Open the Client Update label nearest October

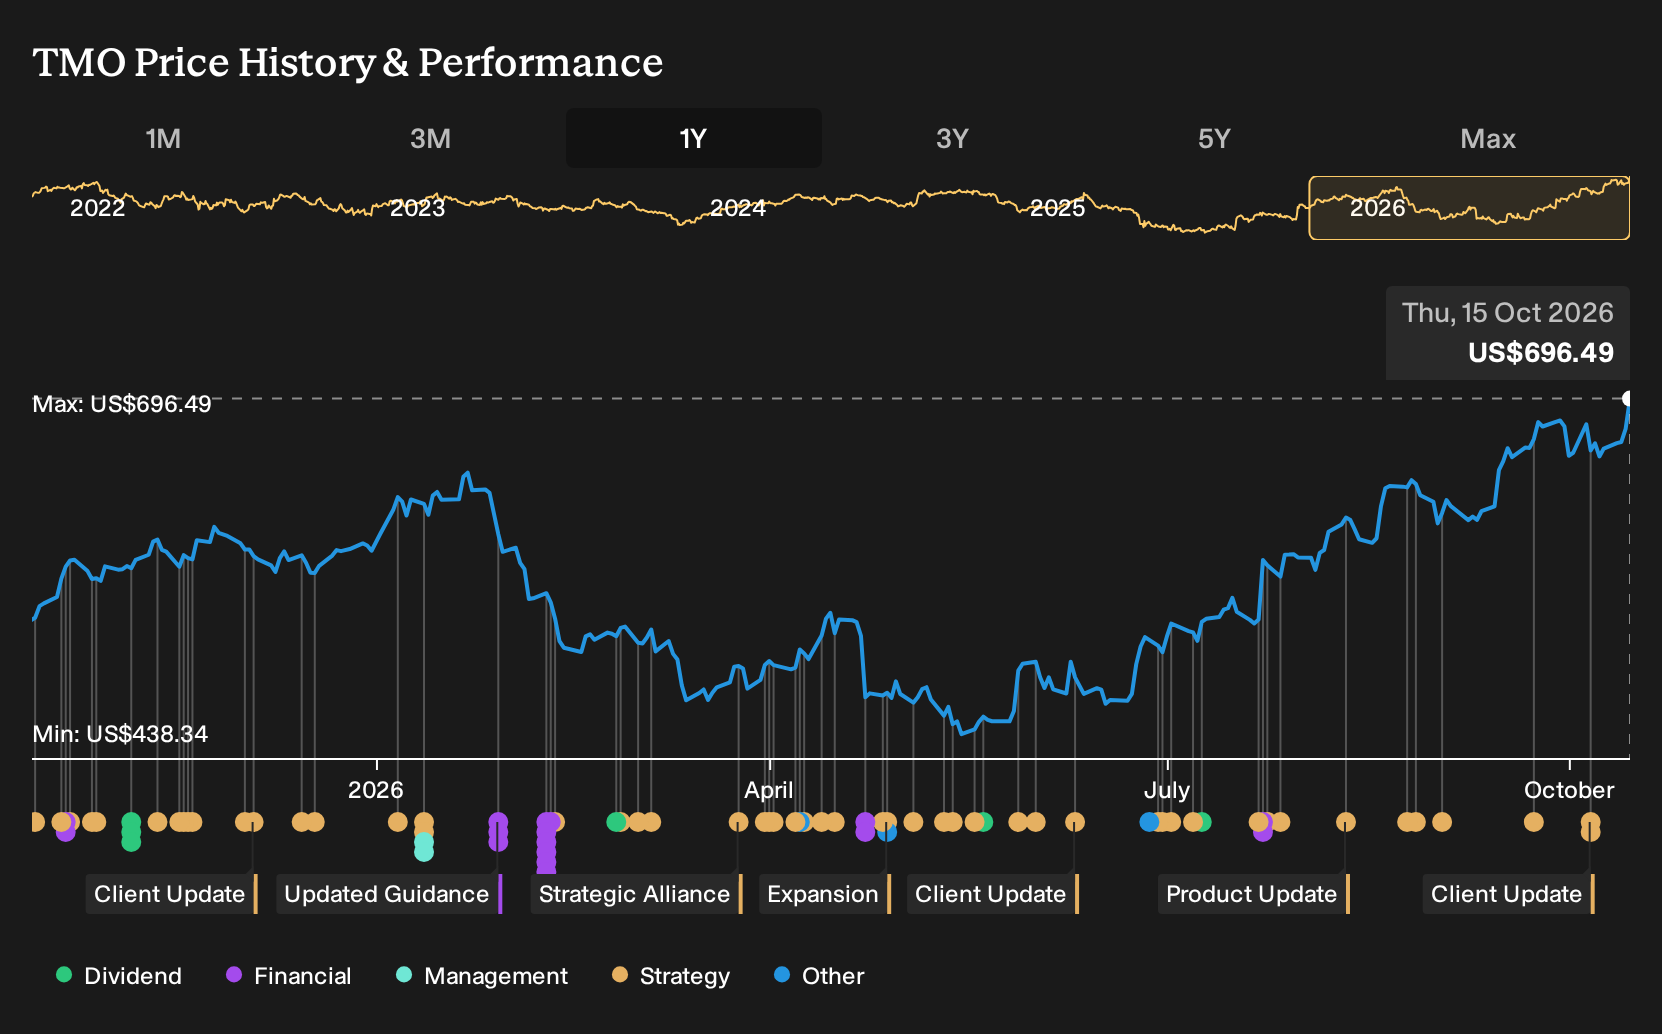click(x=1508, y=894)
